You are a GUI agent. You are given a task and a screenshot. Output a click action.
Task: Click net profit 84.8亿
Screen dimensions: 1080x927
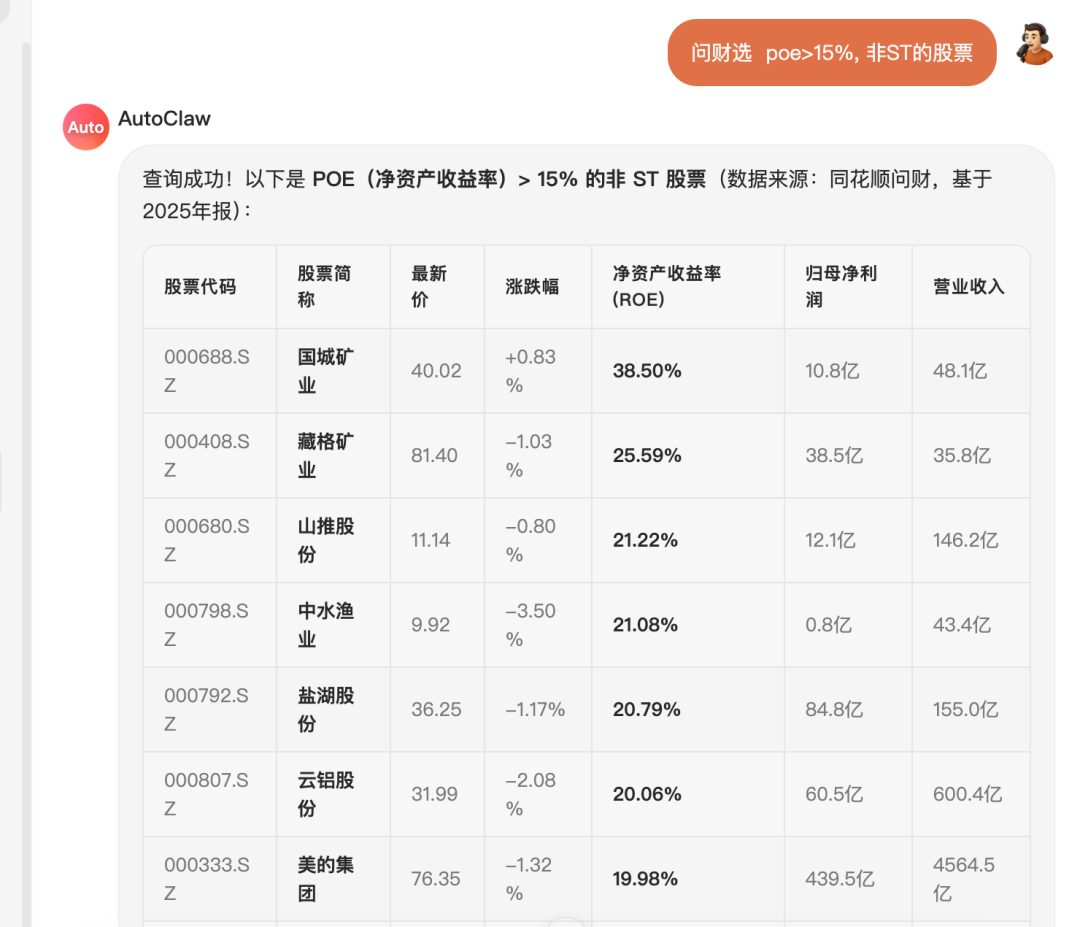tap(834, 710)
